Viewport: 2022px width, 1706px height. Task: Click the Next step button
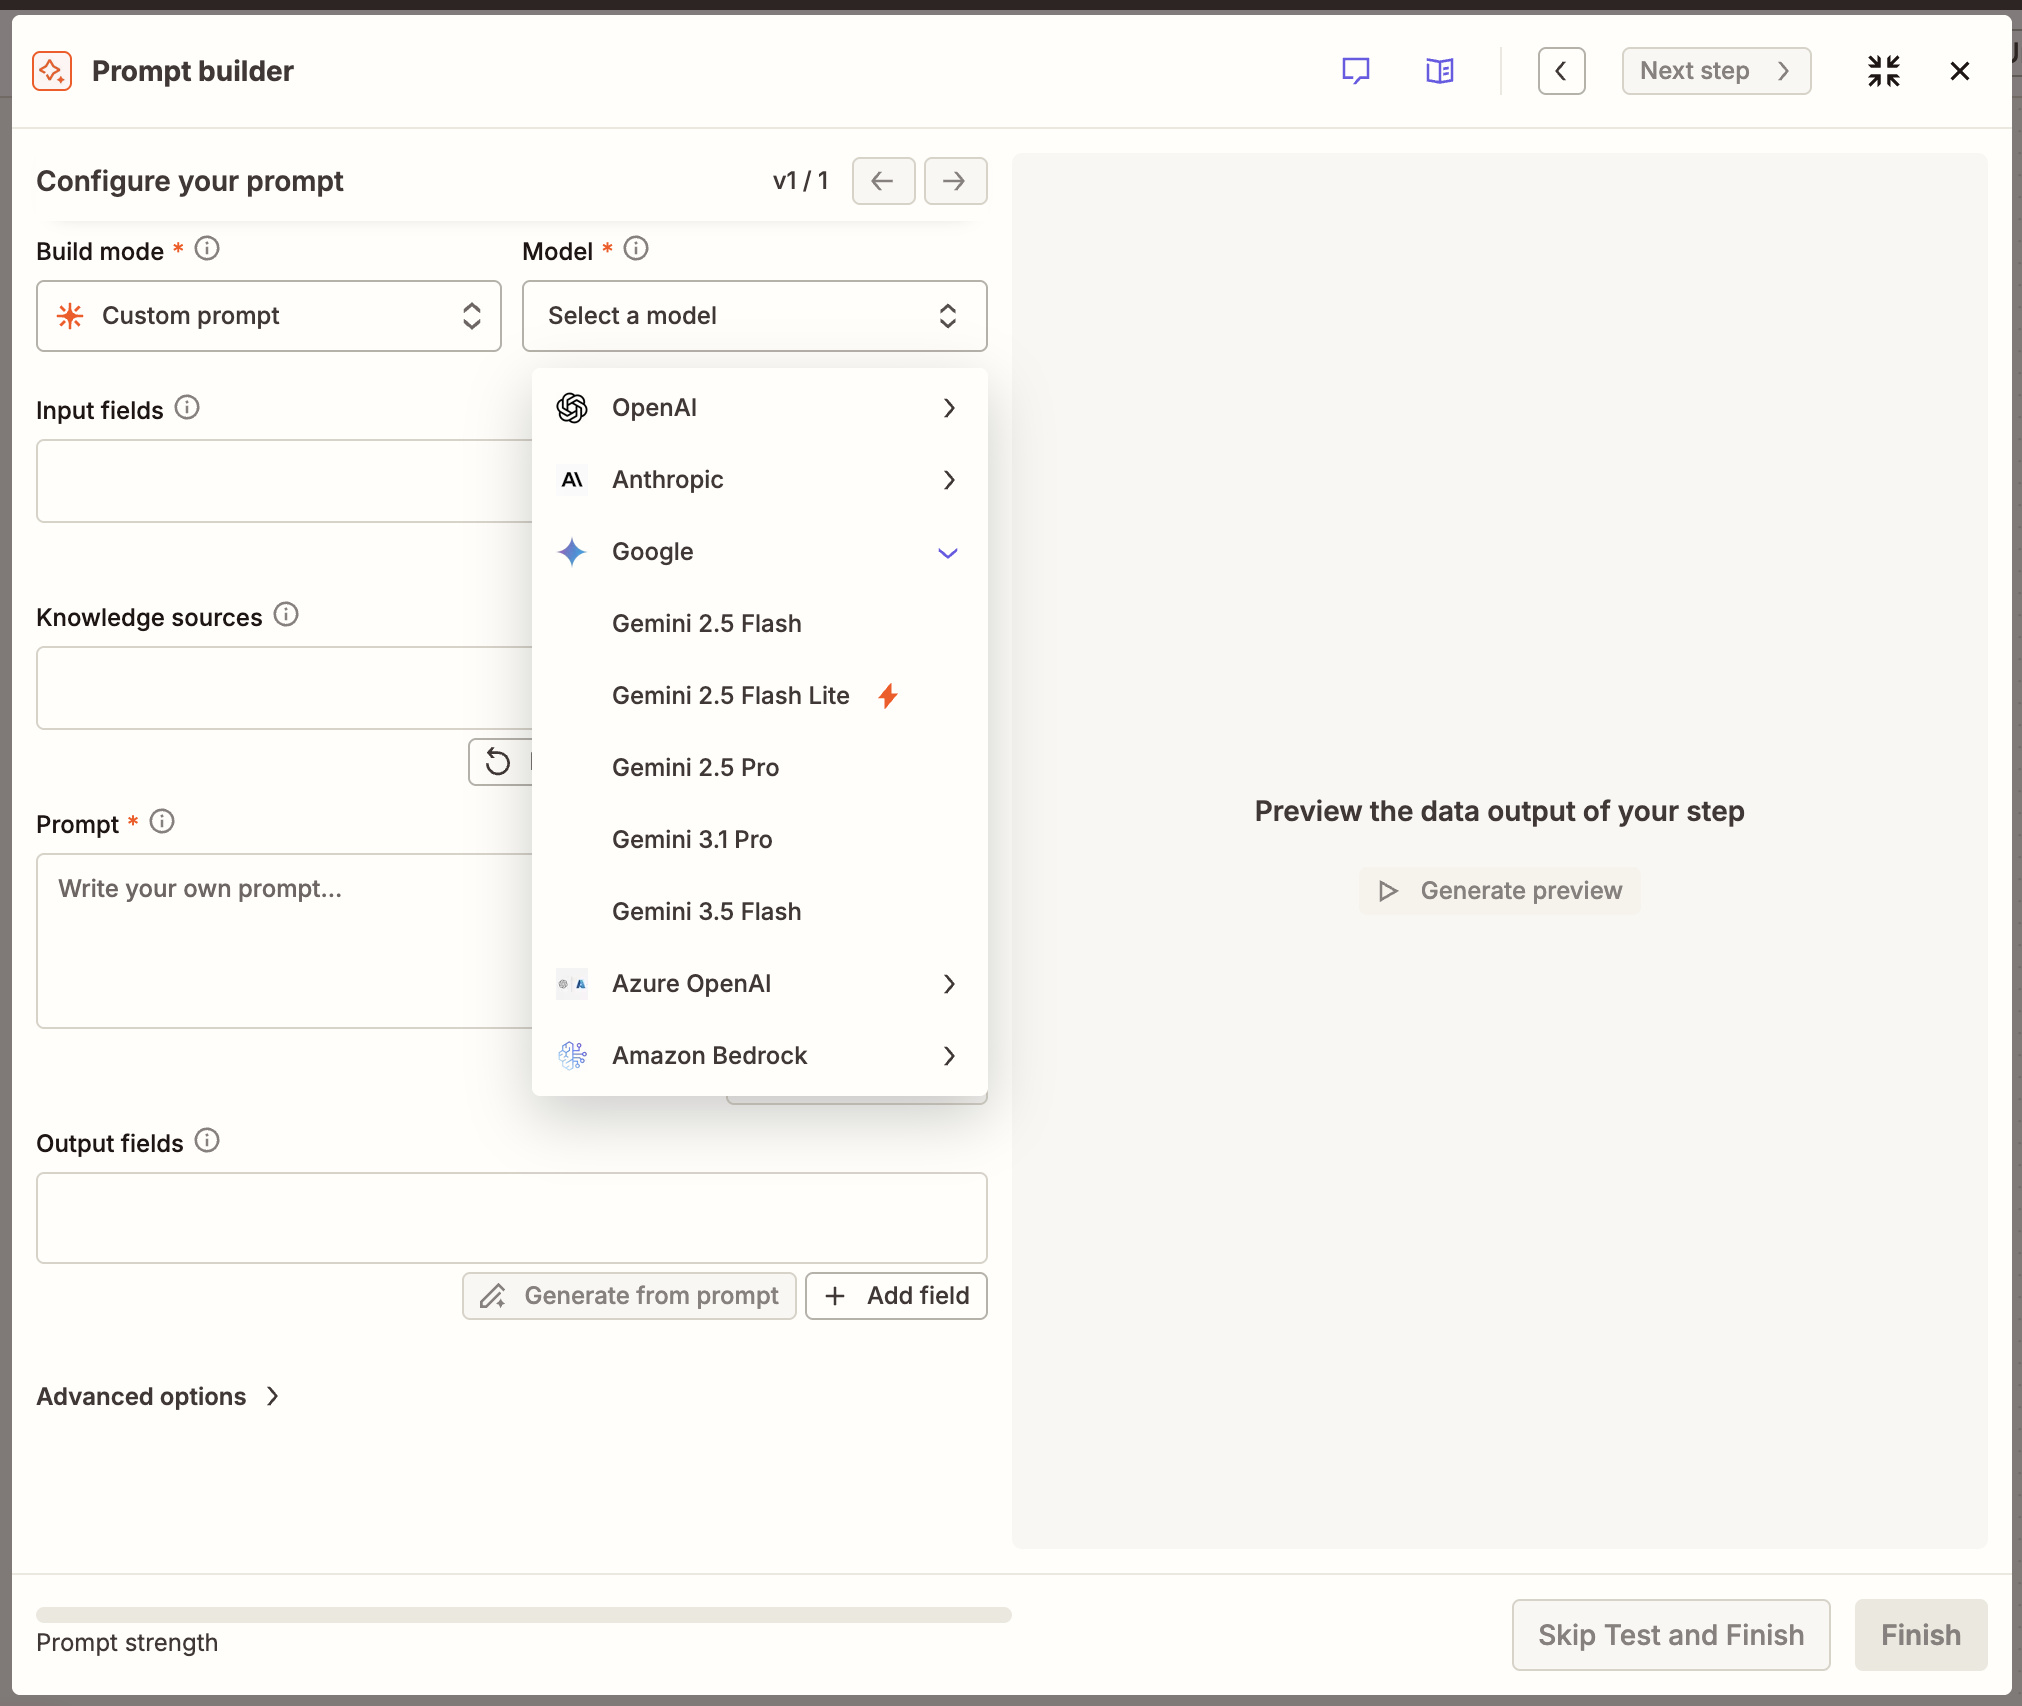1716,71
